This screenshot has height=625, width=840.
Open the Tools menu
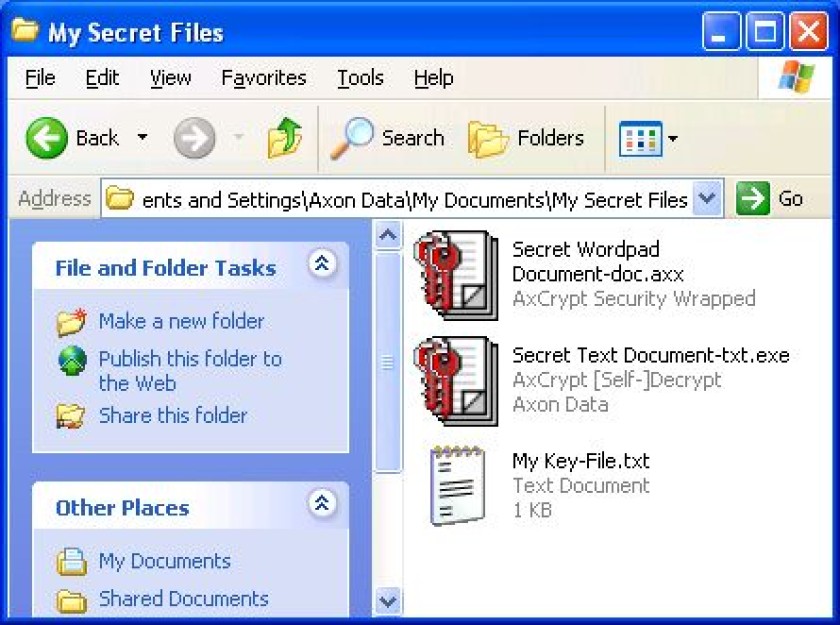(x=360, y=78)
